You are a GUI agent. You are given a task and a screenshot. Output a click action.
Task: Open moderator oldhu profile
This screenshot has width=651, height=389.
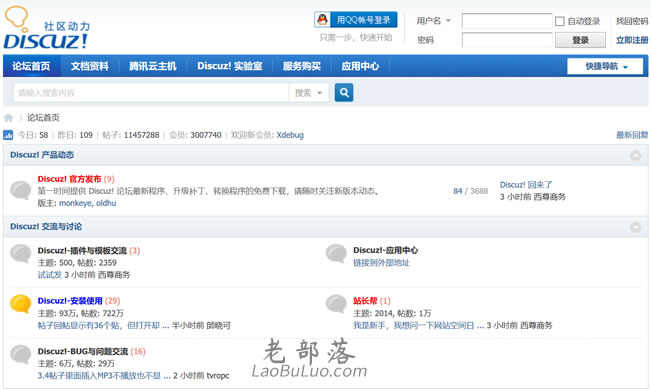pyautogui.click(x=106, y=203)
